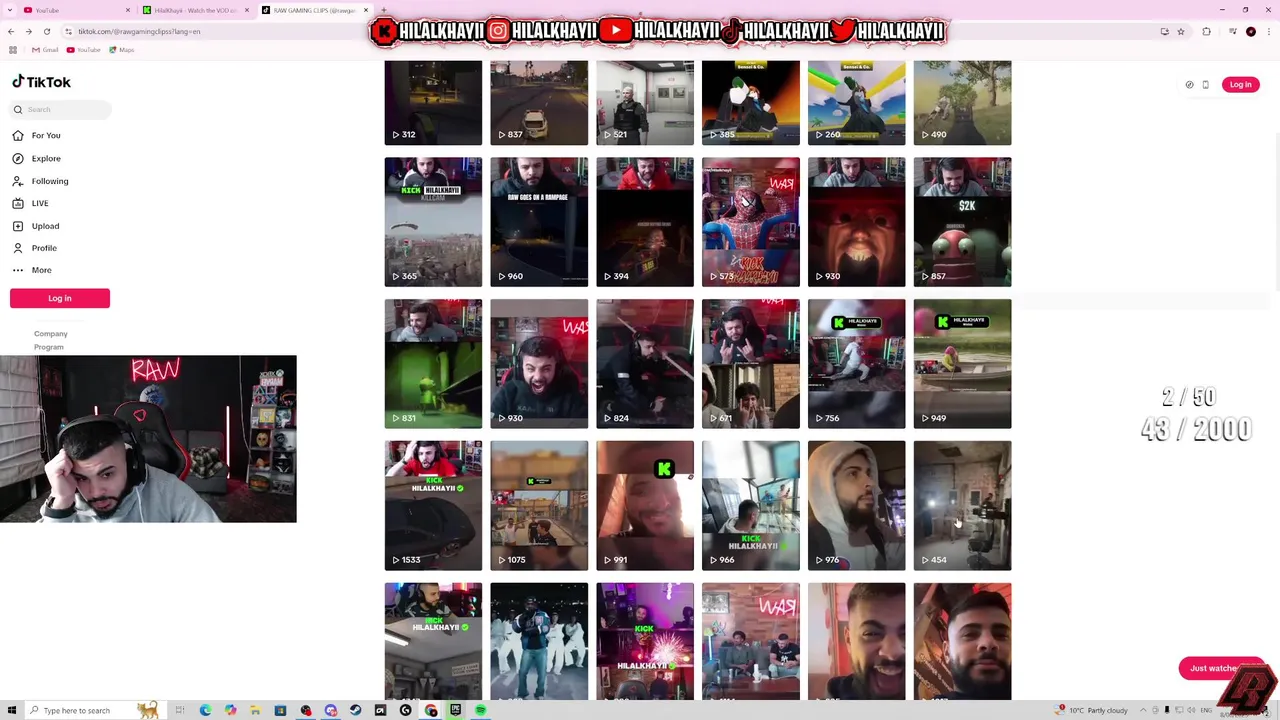Image resolution: width=1280 pixels, height=720 pixels.
Task: Click the browser address bar URL
Action: pyautogui.click(x=139, y=31)
